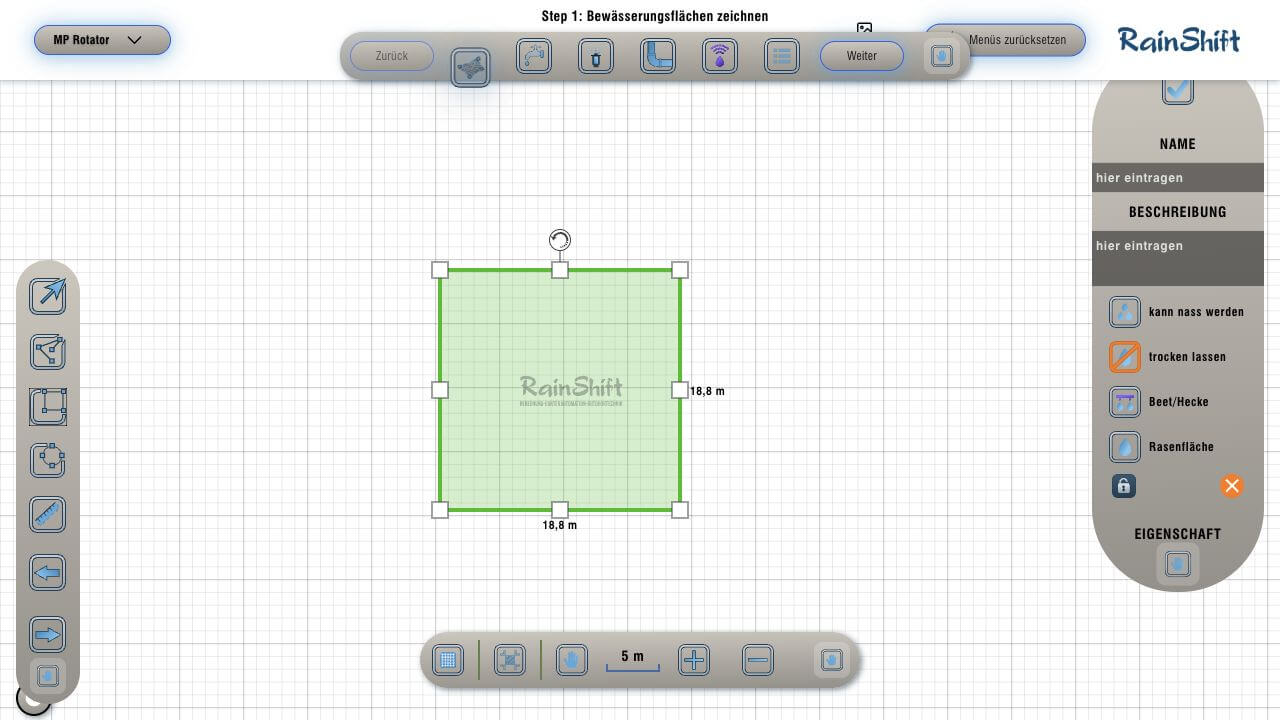Image resolution: width=1280 pixels, height=720 pixels.
Task: Click the left toolbar move-hand handle
Action: point(48,676)
